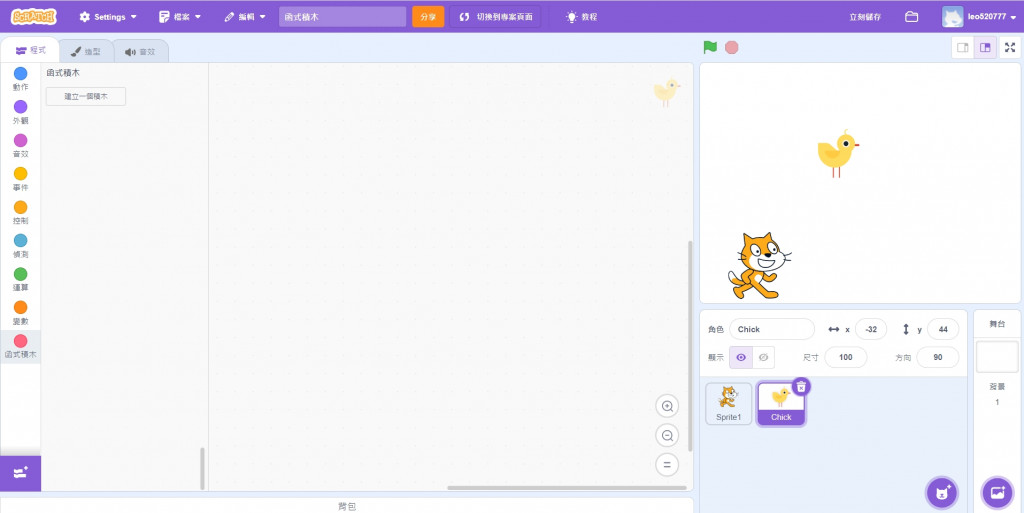Switch to the 程式 code tab
Image resolution: width=1024 pixels, height=513 pixels.
30,50
